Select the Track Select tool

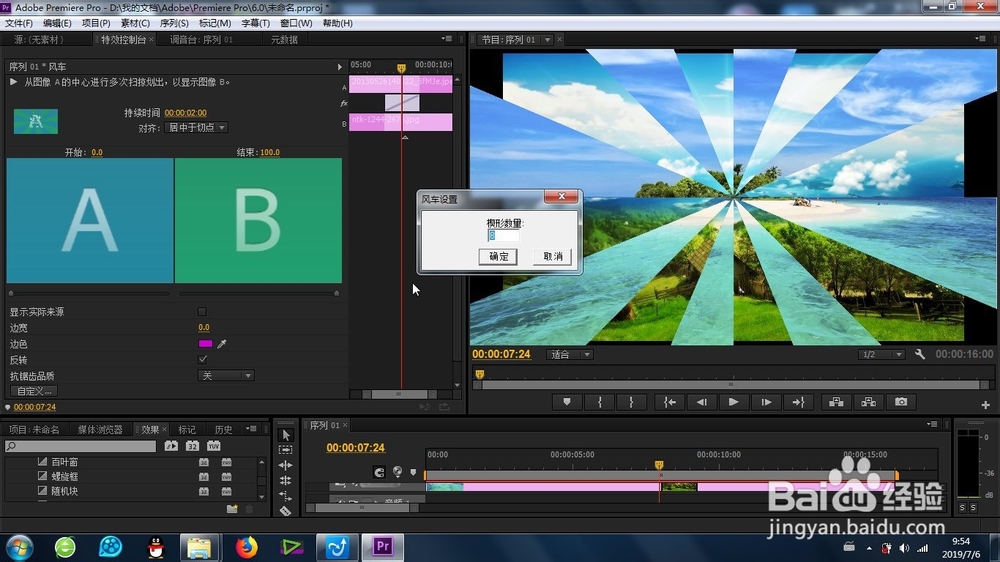286,450
